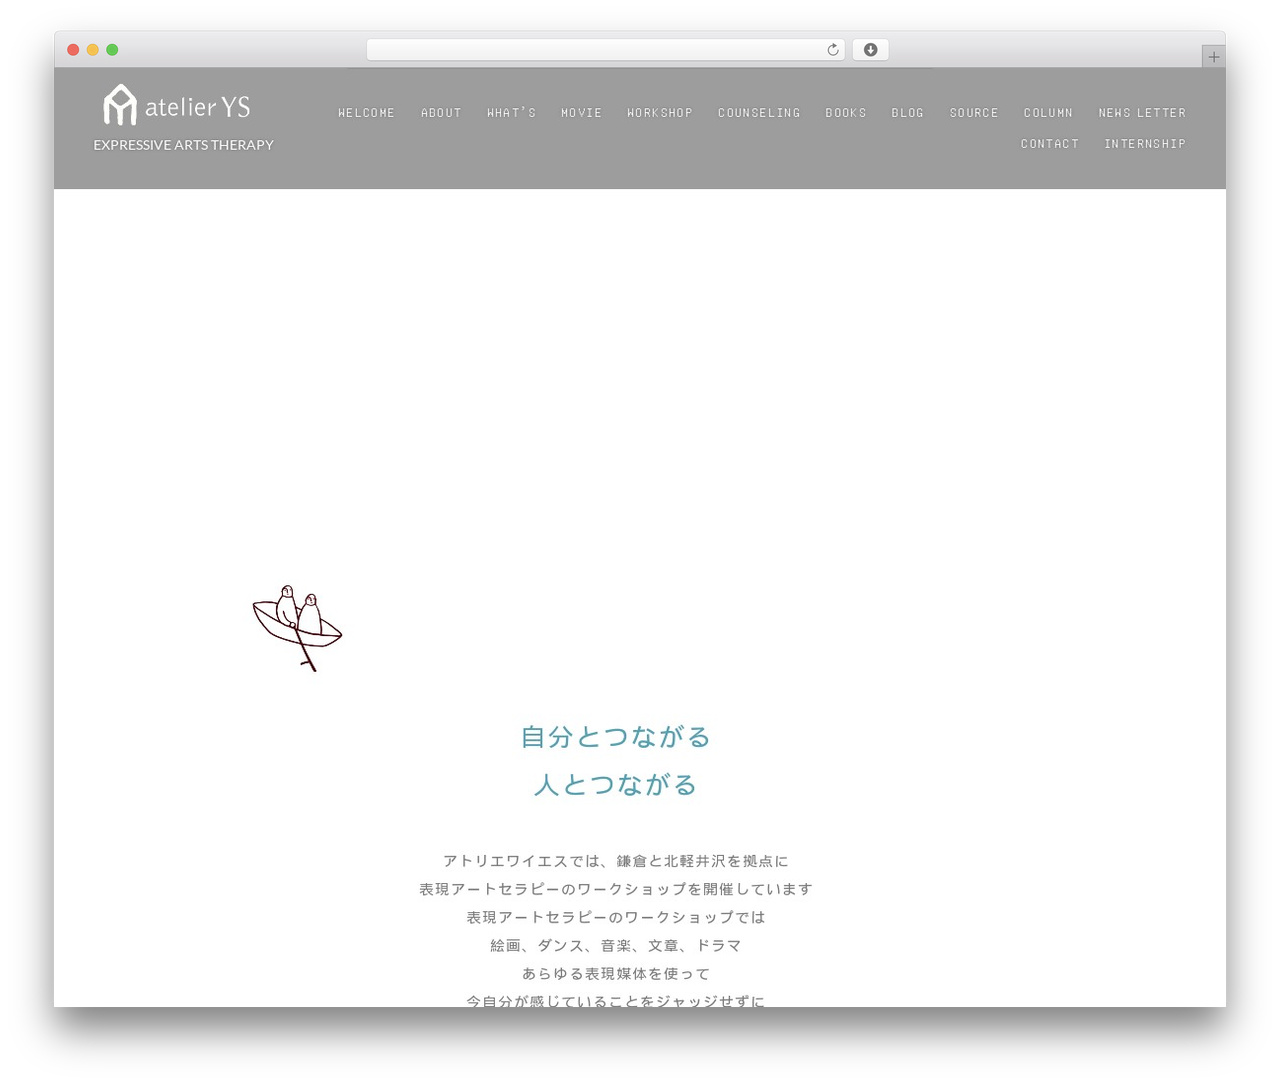Image resolution: width=1280 pixels, height=1084 pixels.
Task: Minimize the window with yellow button
Action: pos(93,50)
